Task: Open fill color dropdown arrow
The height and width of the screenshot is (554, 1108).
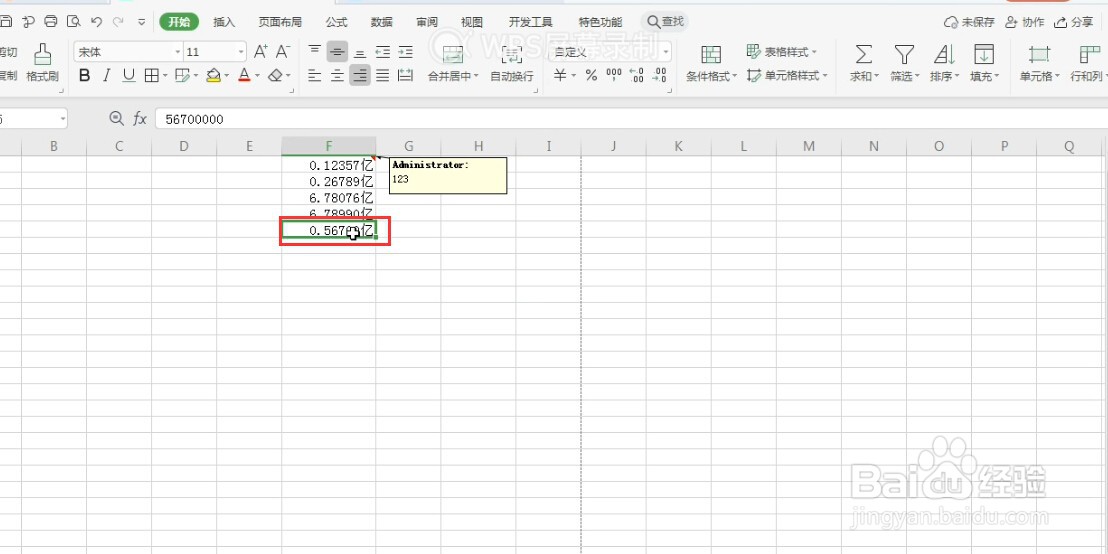Action: [226, 76]
